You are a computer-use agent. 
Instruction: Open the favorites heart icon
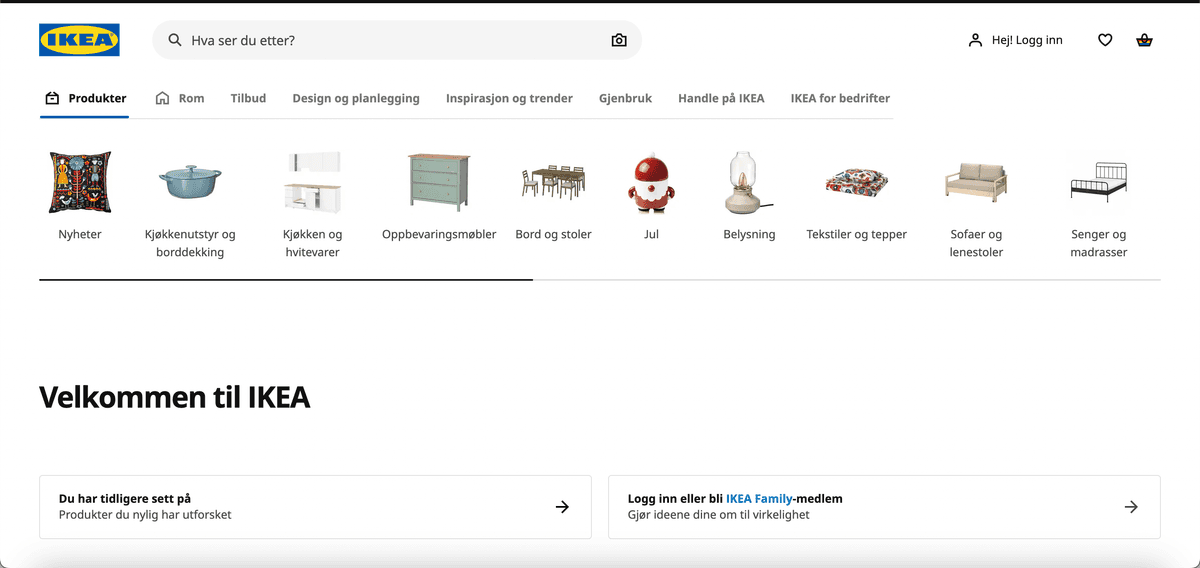1105,40
